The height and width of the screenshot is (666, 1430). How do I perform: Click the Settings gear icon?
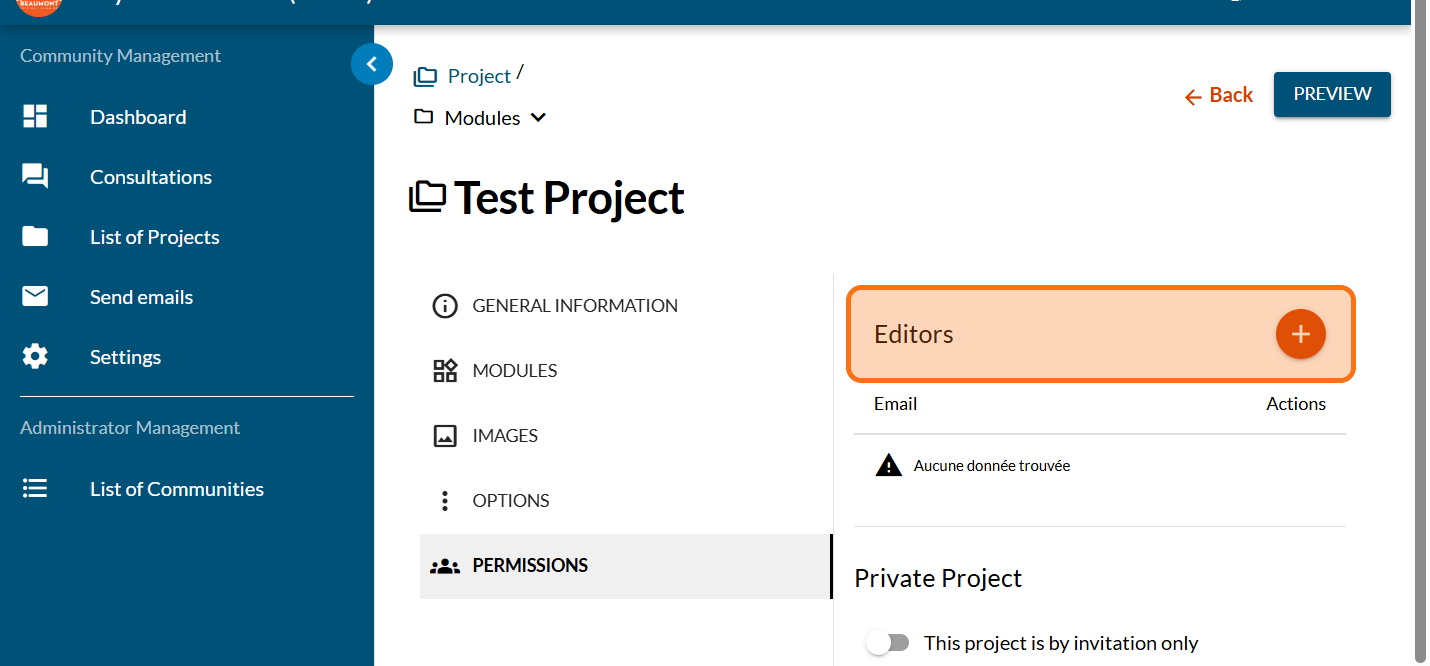point(35,357)
